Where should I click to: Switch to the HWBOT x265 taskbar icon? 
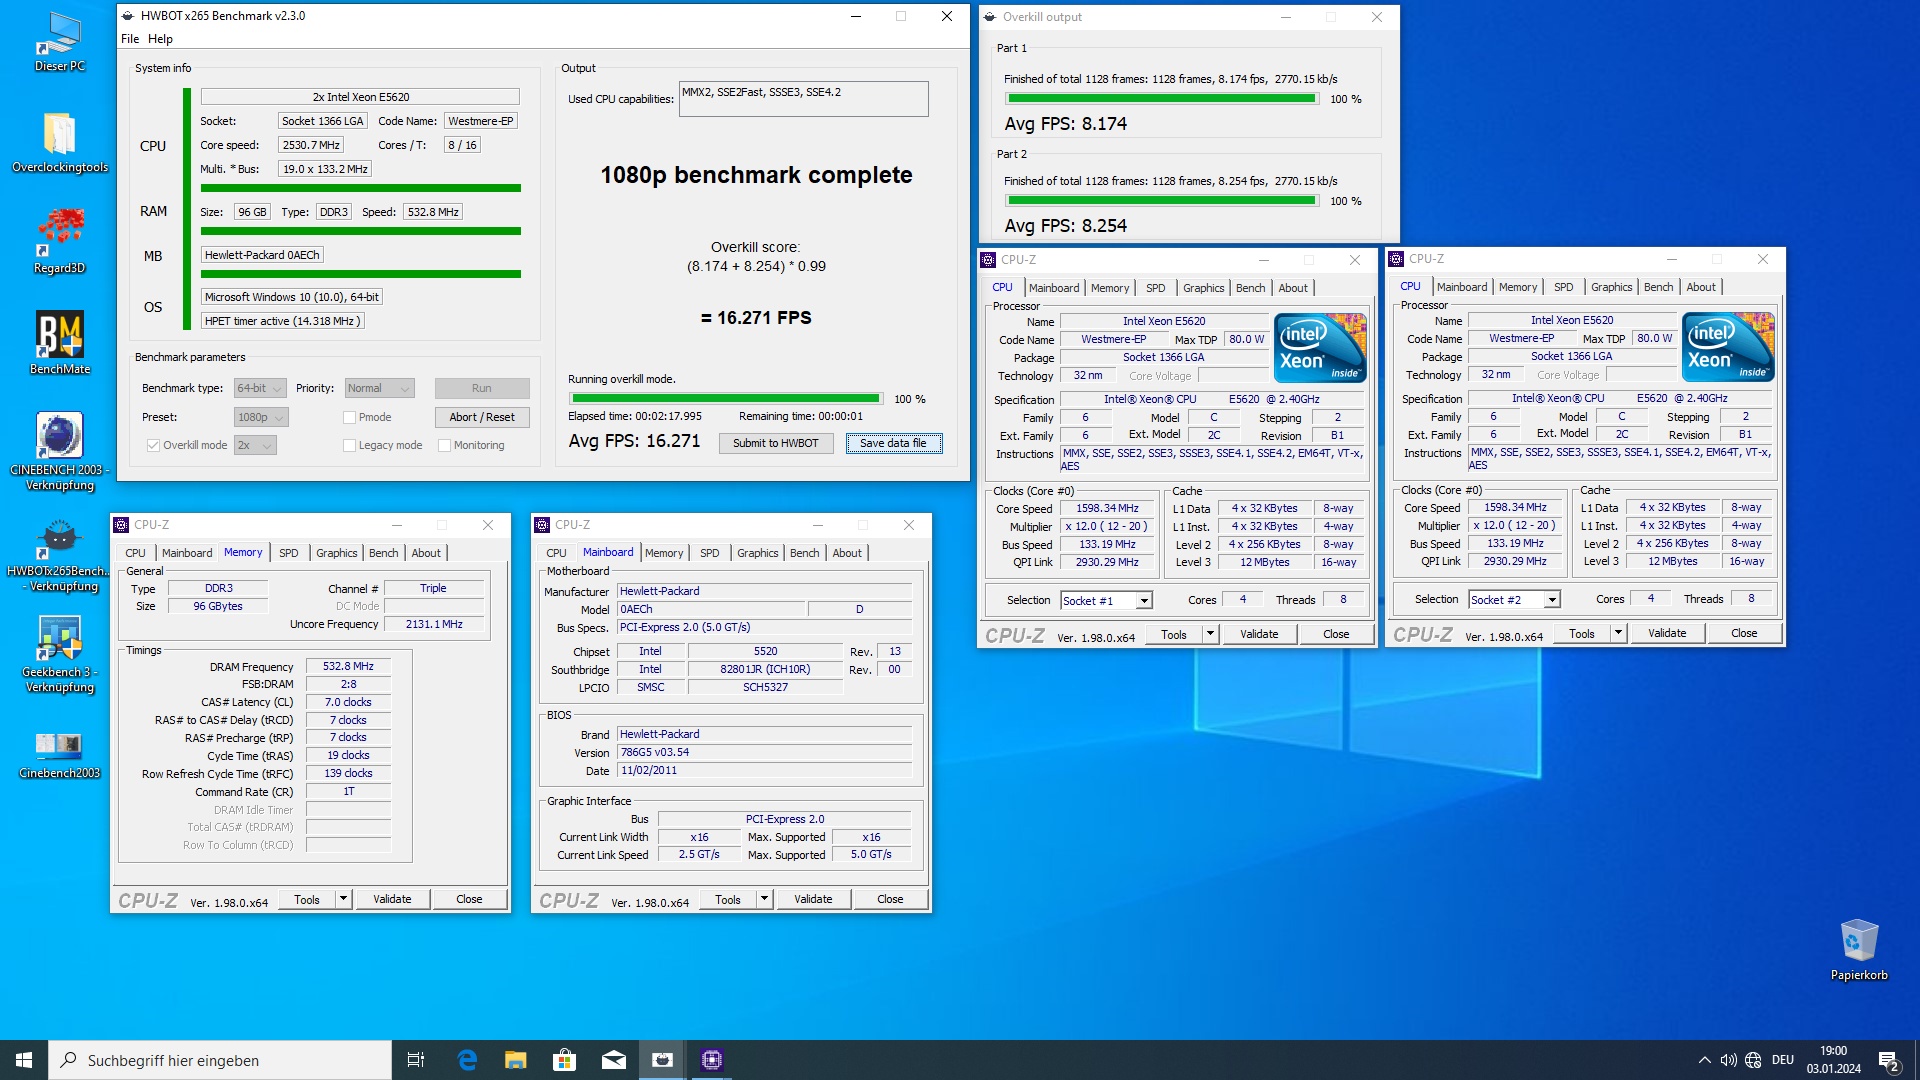coord(663,1060)
